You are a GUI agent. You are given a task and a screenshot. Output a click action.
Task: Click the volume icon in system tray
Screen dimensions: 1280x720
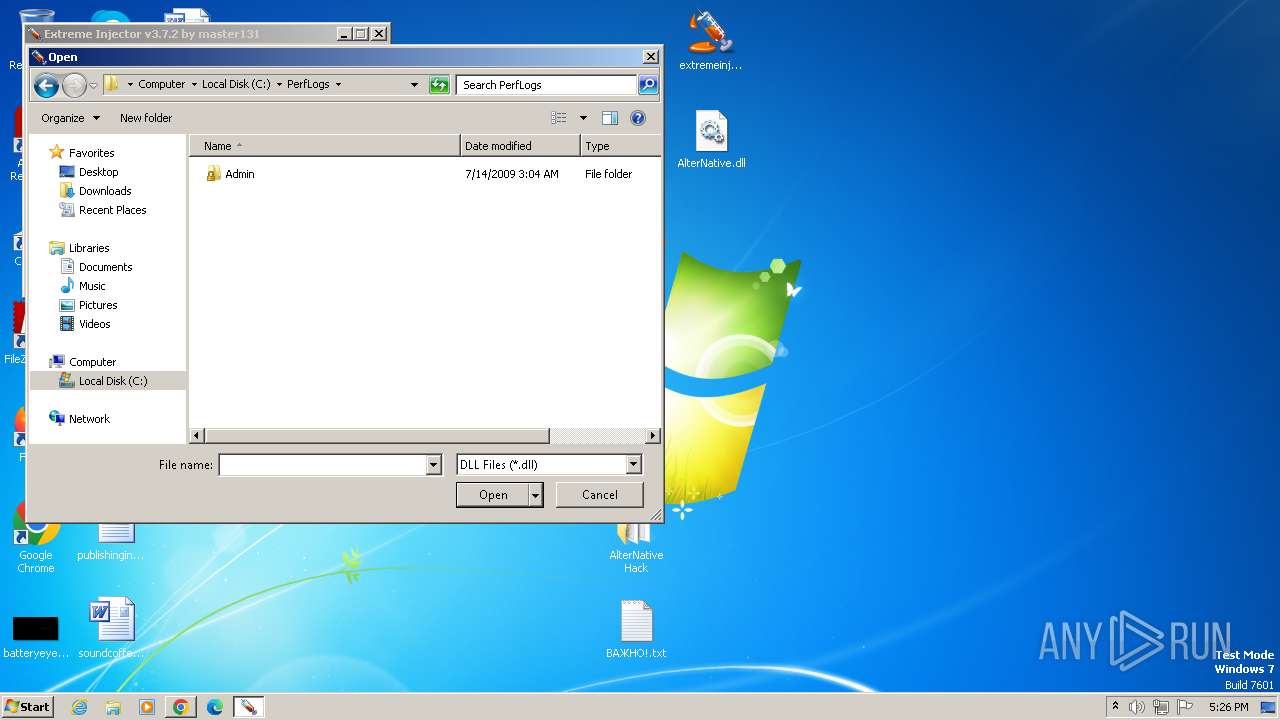1137,707
